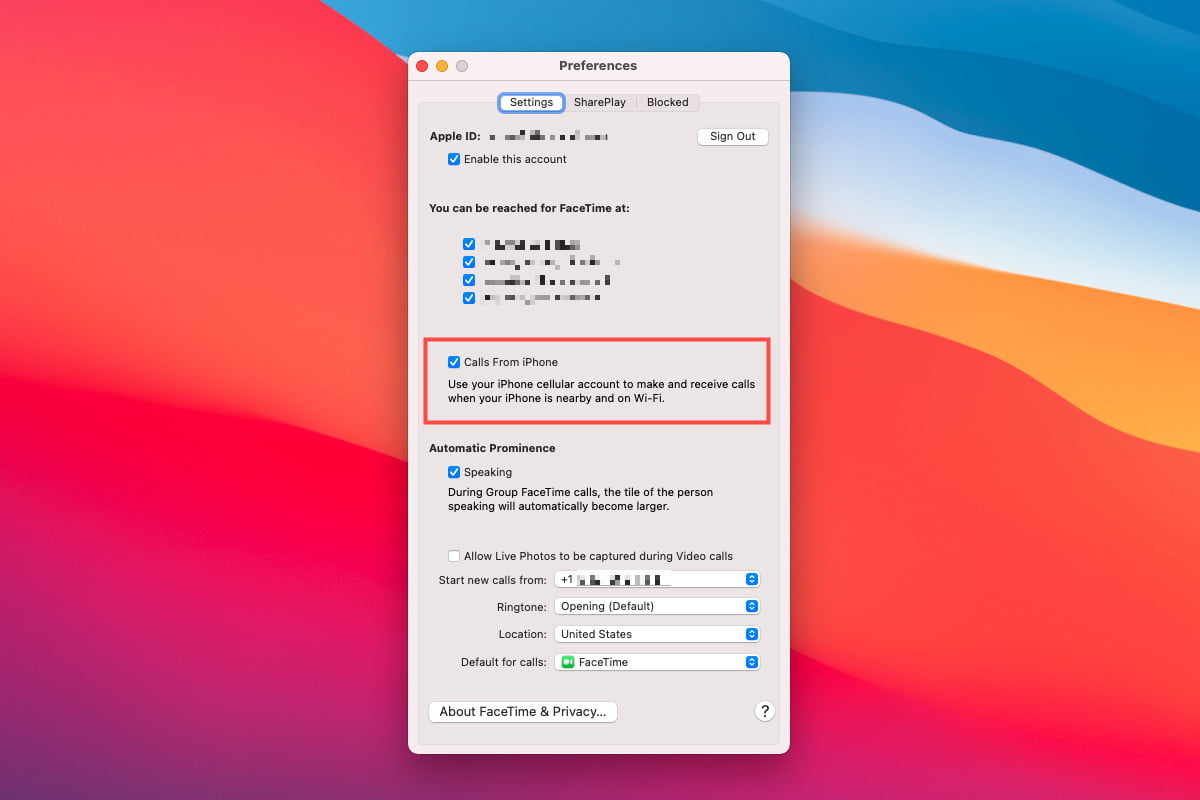The width and height of the screenshot is (1200, 800).
Task: Close the Preferences window
Action: pyautogui.click(x=422, y=65)
